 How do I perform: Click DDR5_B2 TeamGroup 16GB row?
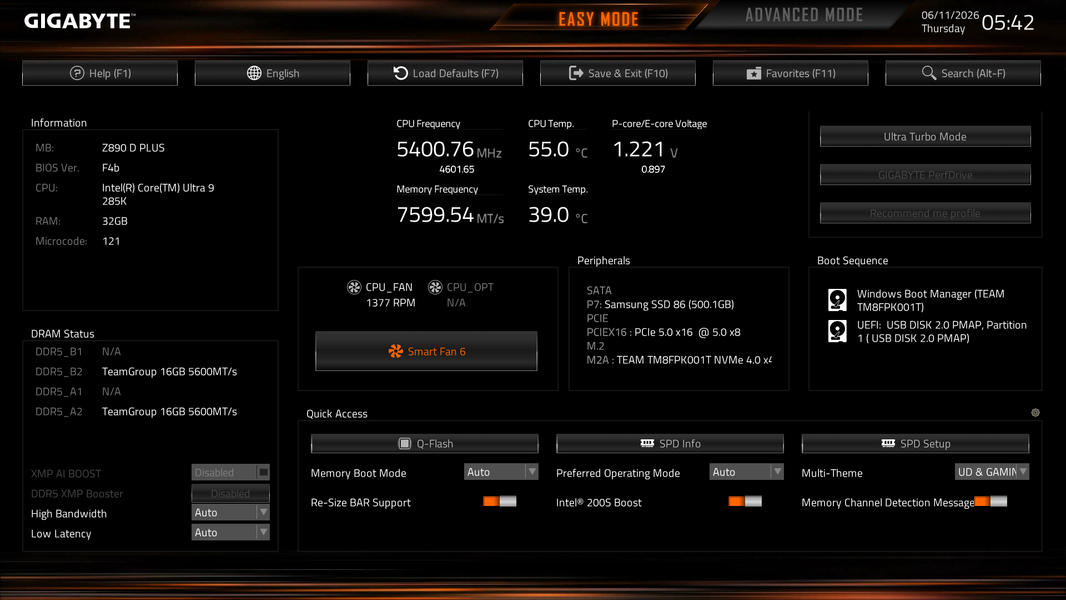(x=137, y=372)
